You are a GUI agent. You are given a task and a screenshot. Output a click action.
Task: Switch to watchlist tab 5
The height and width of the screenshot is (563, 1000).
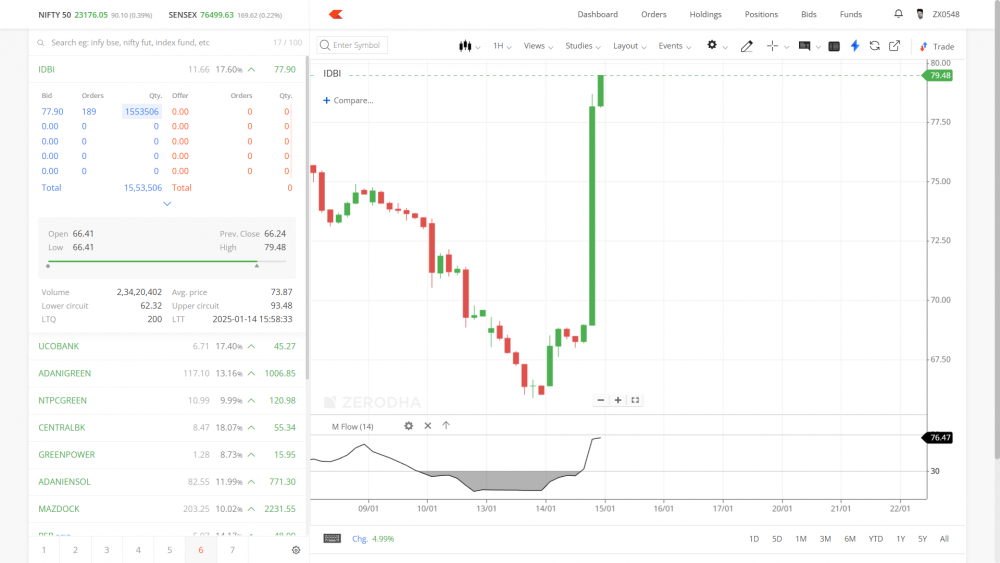pyautogui.click(x=170, y=550)
